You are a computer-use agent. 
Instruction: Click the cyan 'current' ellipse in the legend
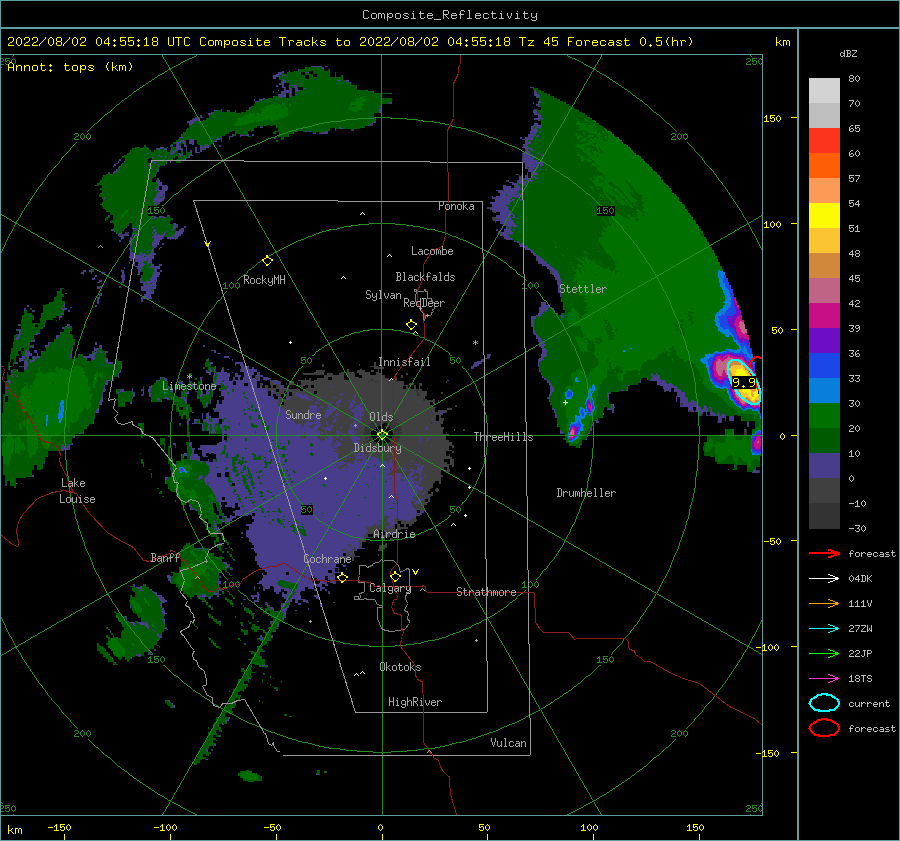coord(824,703)
